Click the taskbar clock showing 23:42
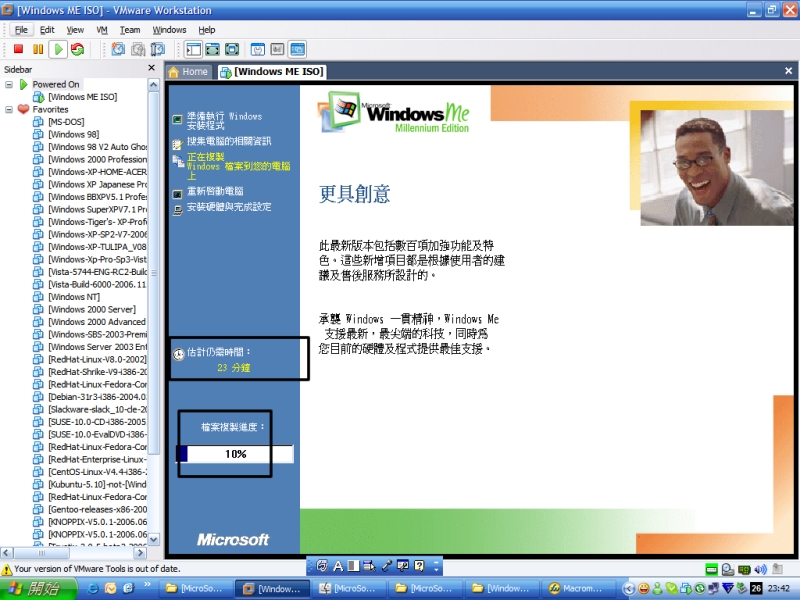The image size is (800, 600). pos(778,588)
